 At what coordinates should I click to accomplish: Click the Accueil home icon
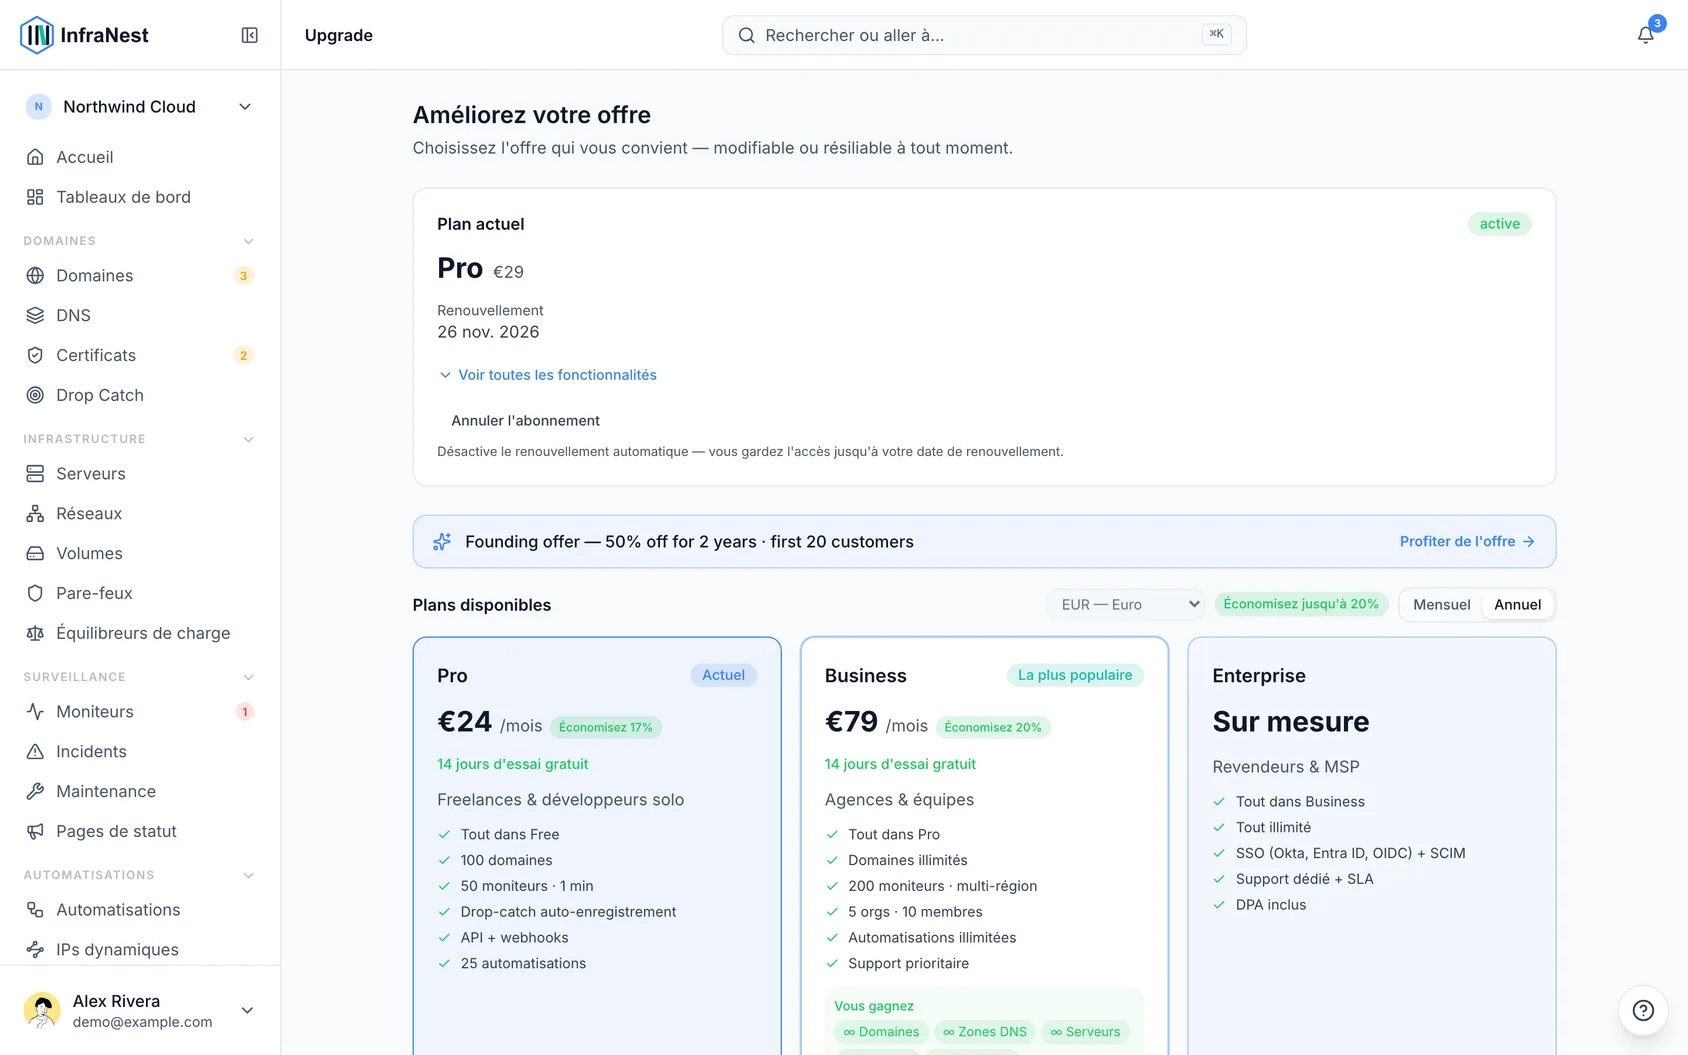pyautogui.click(x=35, y=157)
